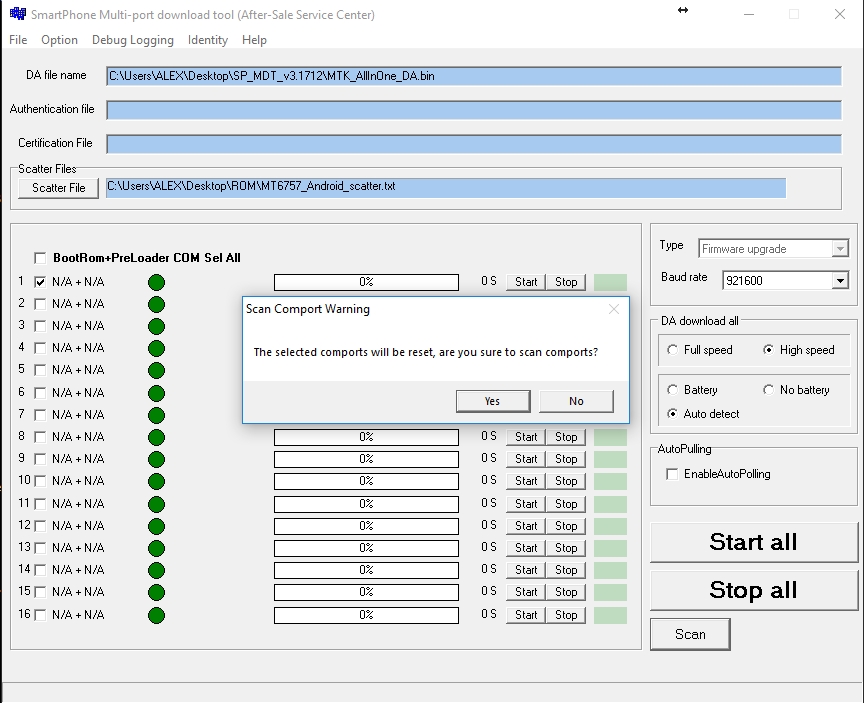This screenshot has height=703, width=864.
Task: Click light green status box for port 1
Action: (610, 282)
